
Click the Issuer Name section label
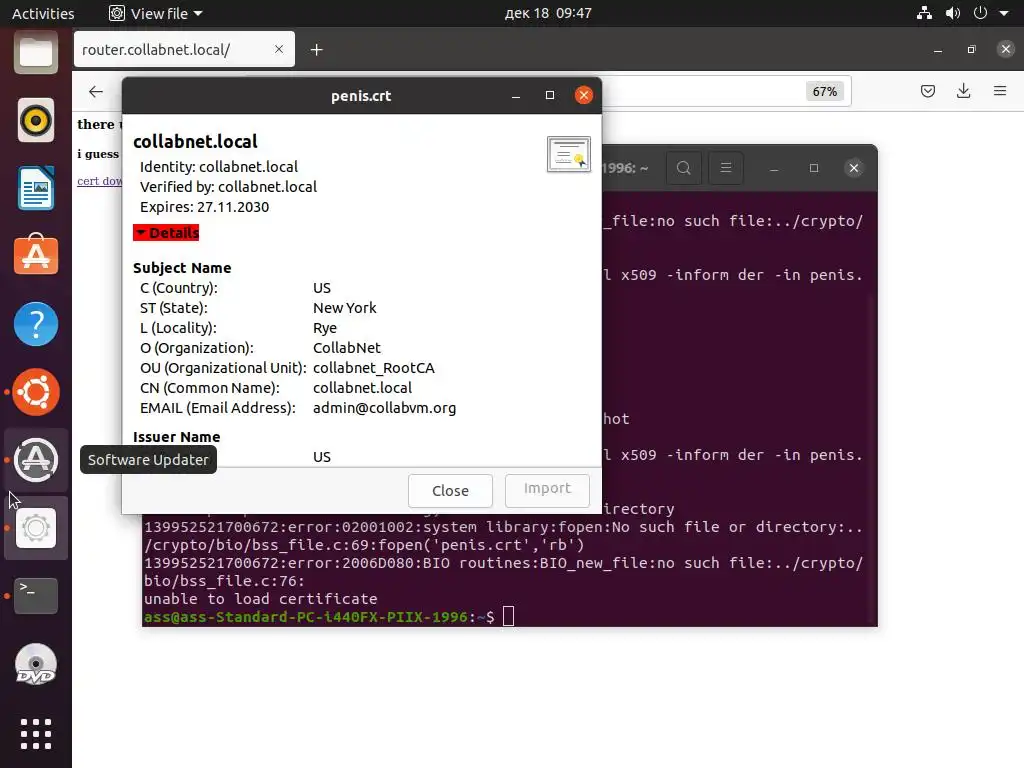(x=176, y=437)
